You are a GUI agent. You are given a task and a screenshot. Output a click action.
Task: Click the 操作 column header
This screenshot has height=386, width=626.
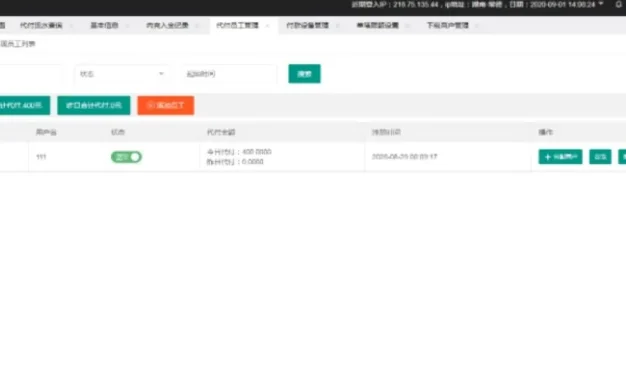click(545, 132)
